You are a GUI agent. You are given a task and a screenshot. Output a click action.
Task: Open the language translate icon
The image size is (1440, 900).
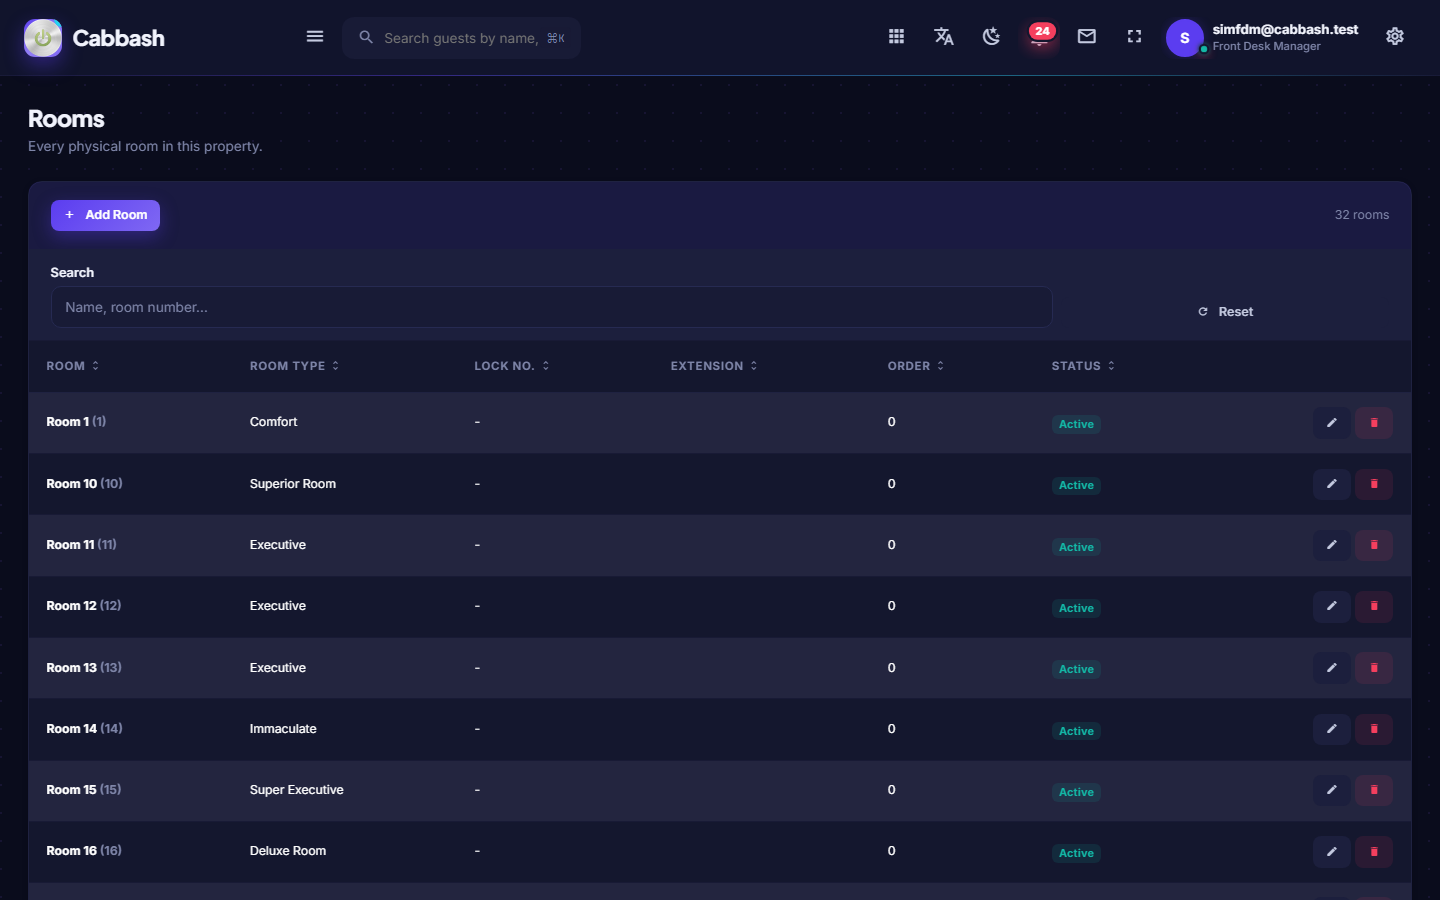coord(944,37)
